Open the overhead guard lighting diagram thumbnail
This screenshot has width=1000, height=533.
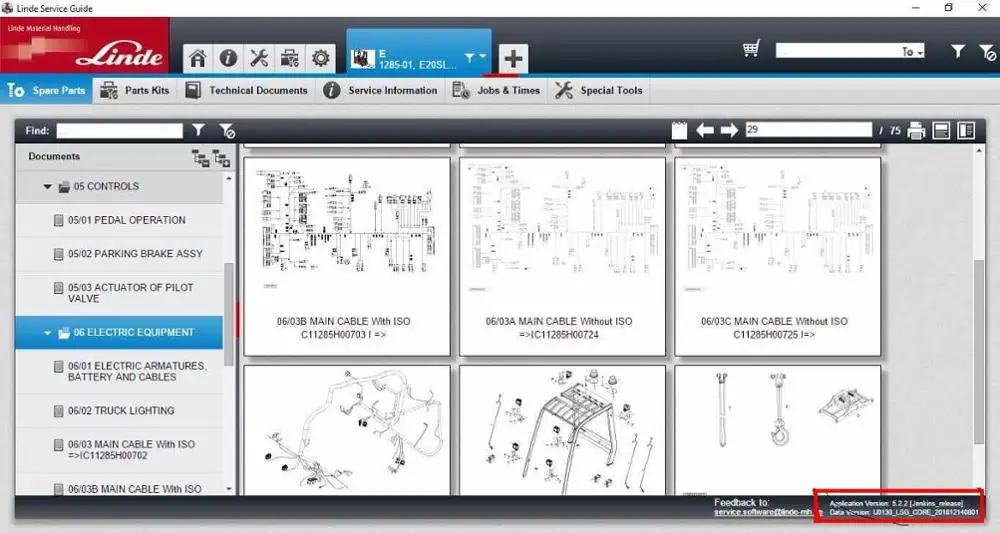[x=562, y=430]
